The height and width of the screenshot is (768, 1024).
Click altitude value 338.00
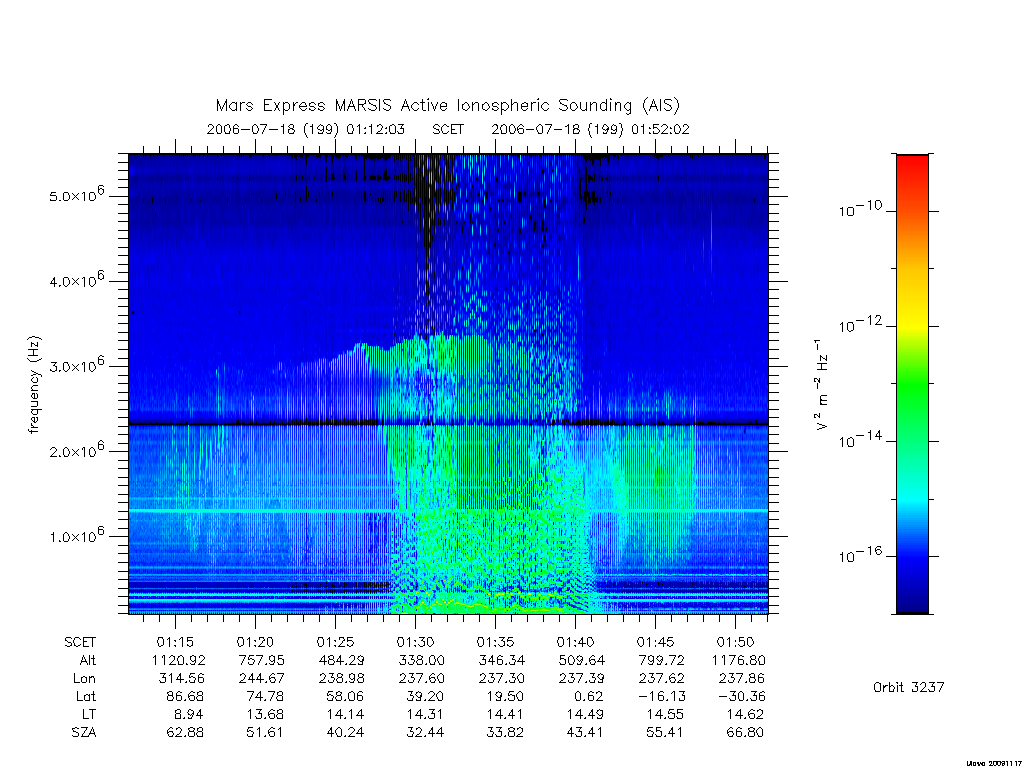click(421, 660)
